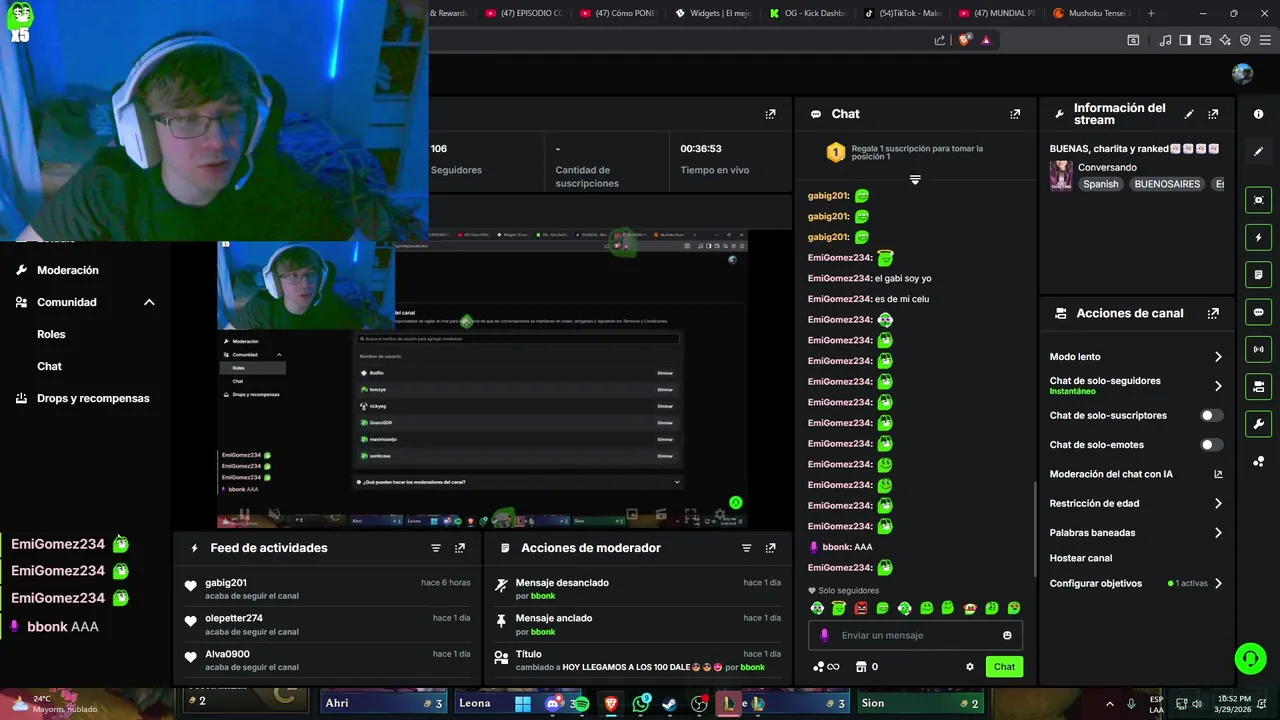Select the wrench icon in right sidebar
Viewport: 1280px width, 720px height.
1258,424
